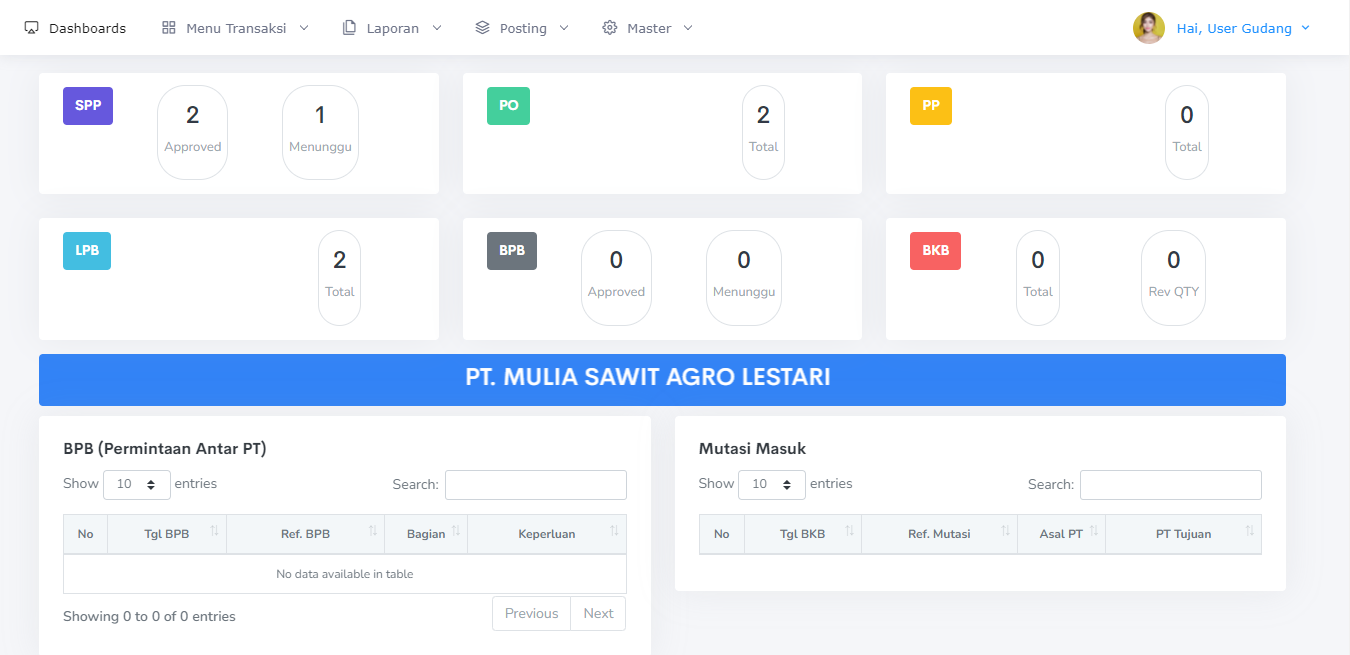
Task: Click the Previous pagination button
Action: click(x=531, y=613)
